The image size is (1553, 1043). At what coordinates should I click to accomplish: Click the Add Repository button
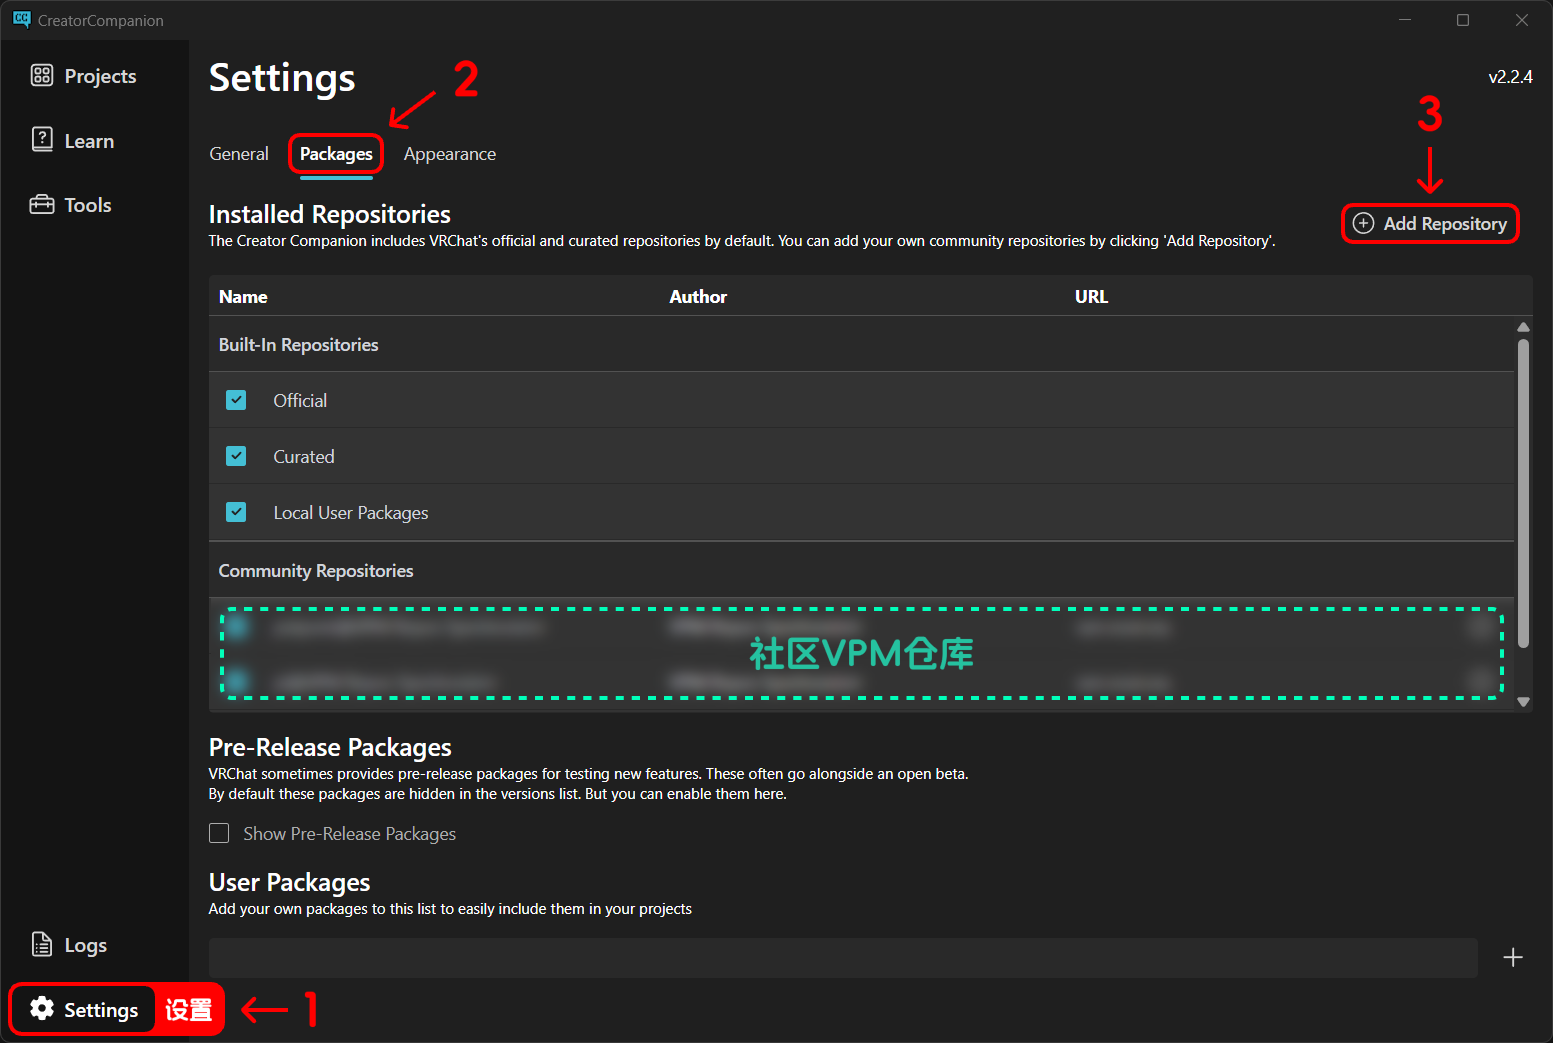pyautogui.click(x=1430, y=224)
